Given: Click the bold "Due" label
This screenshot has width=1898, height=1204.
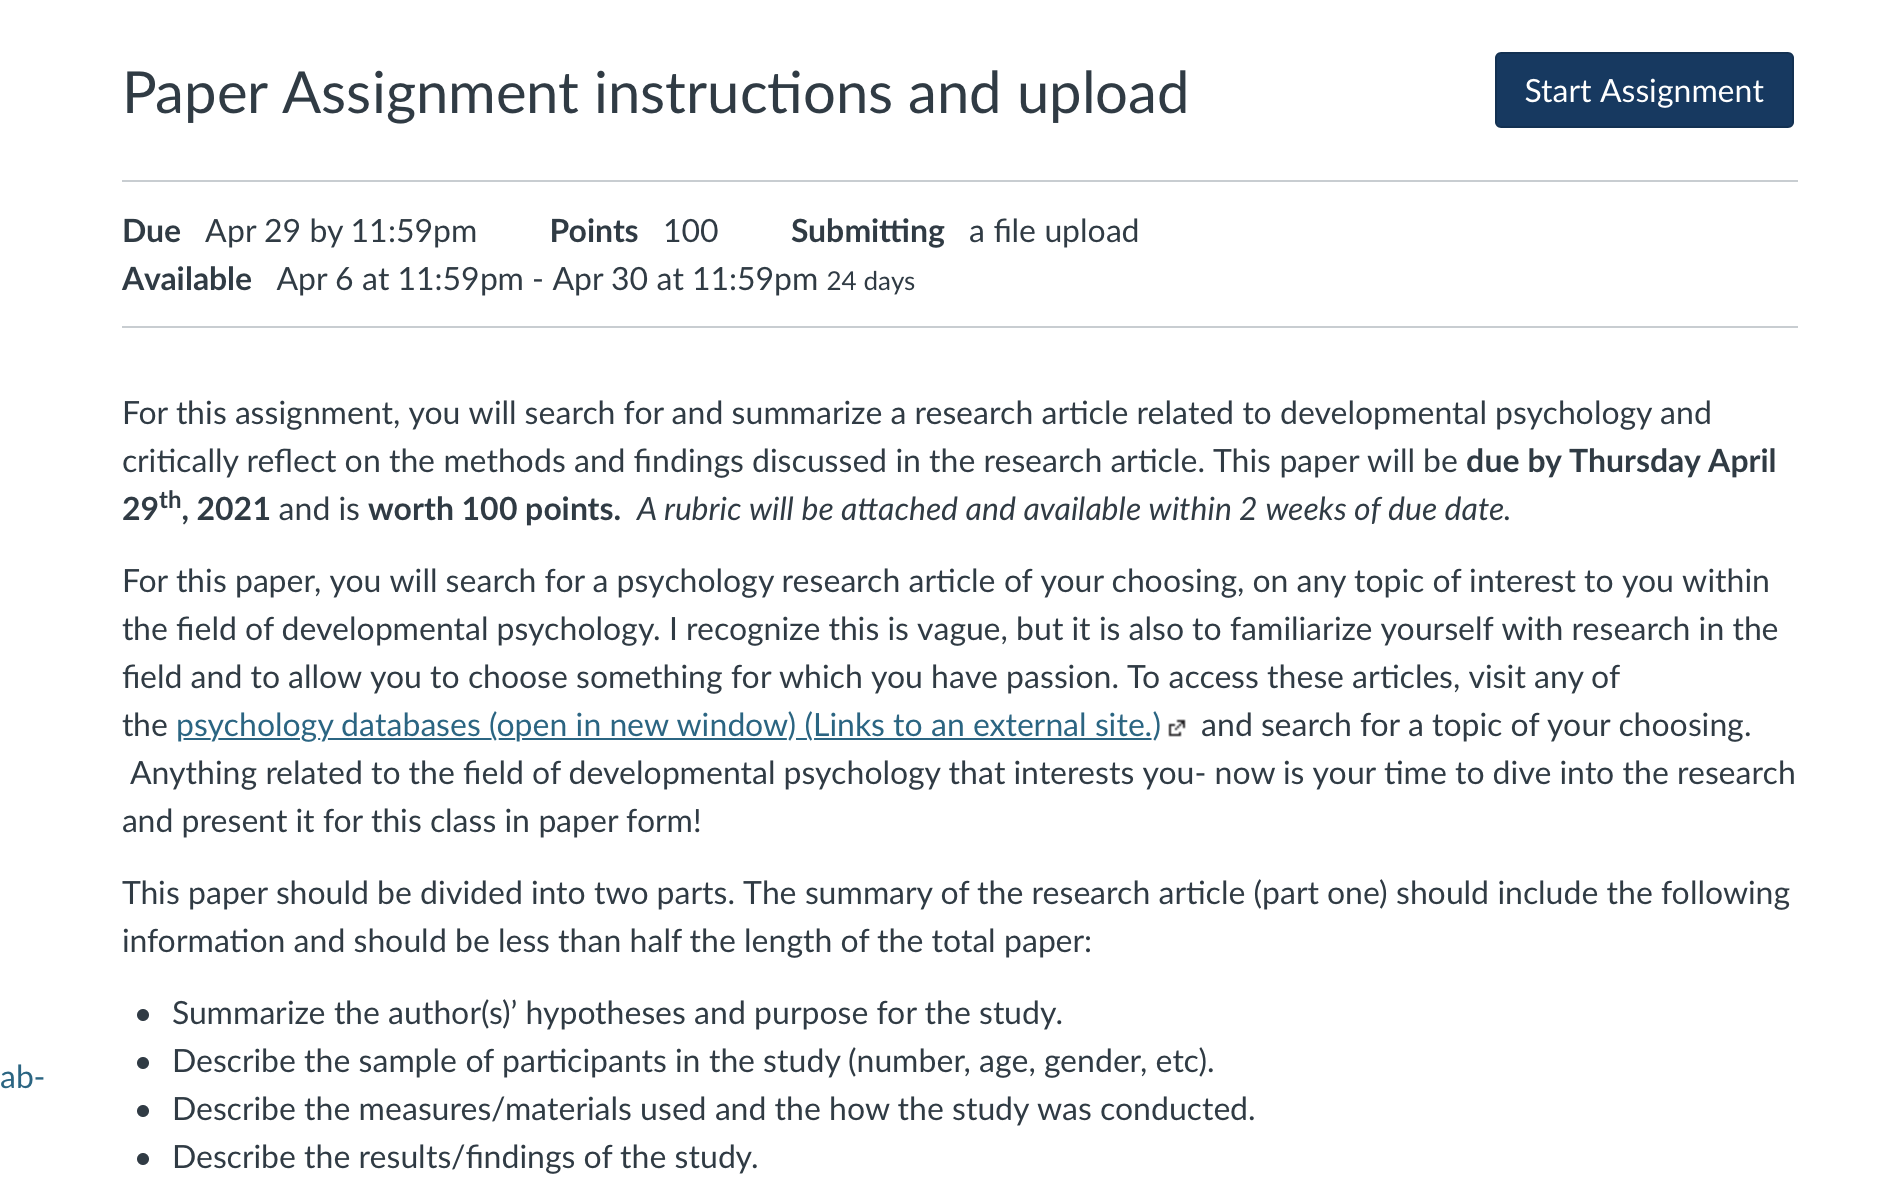Looking at the screenshot, I should pyautogui.click(x=151, y=231).
